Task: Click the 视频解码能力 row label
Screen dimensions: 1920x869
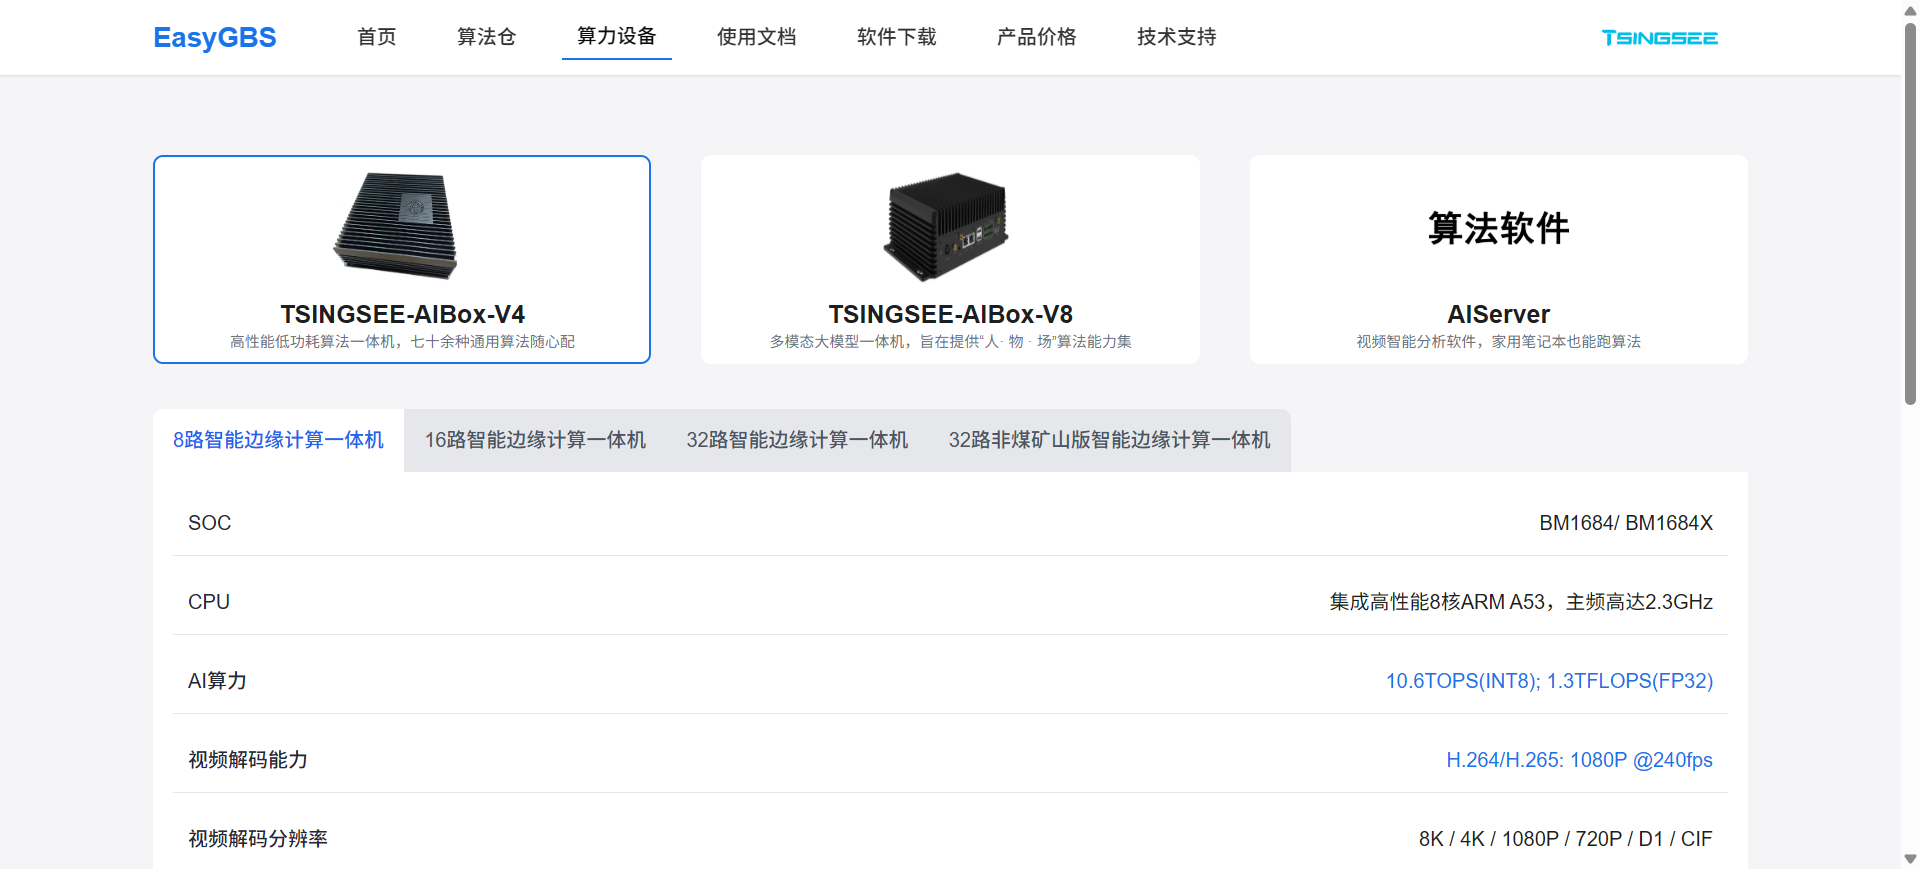Action: click(x=248, y=760)
